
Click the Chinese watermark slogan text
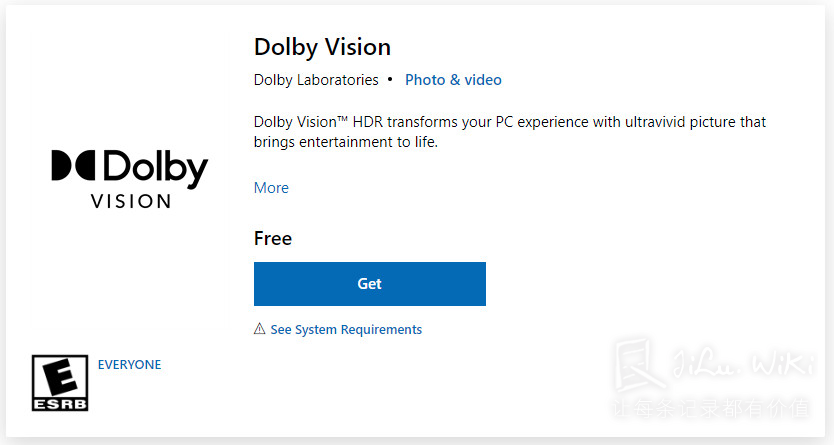pos(712,408)
